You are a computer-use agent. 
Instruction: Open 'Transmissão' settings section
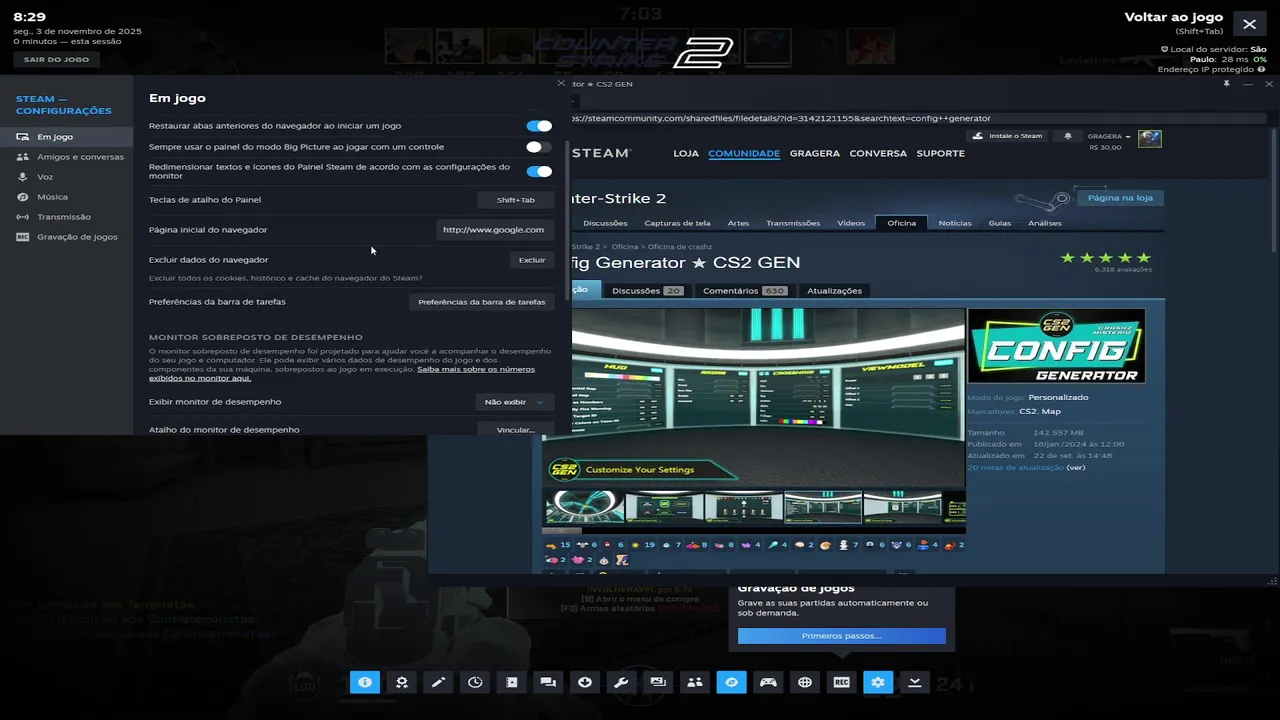click(x=66, y=217)
